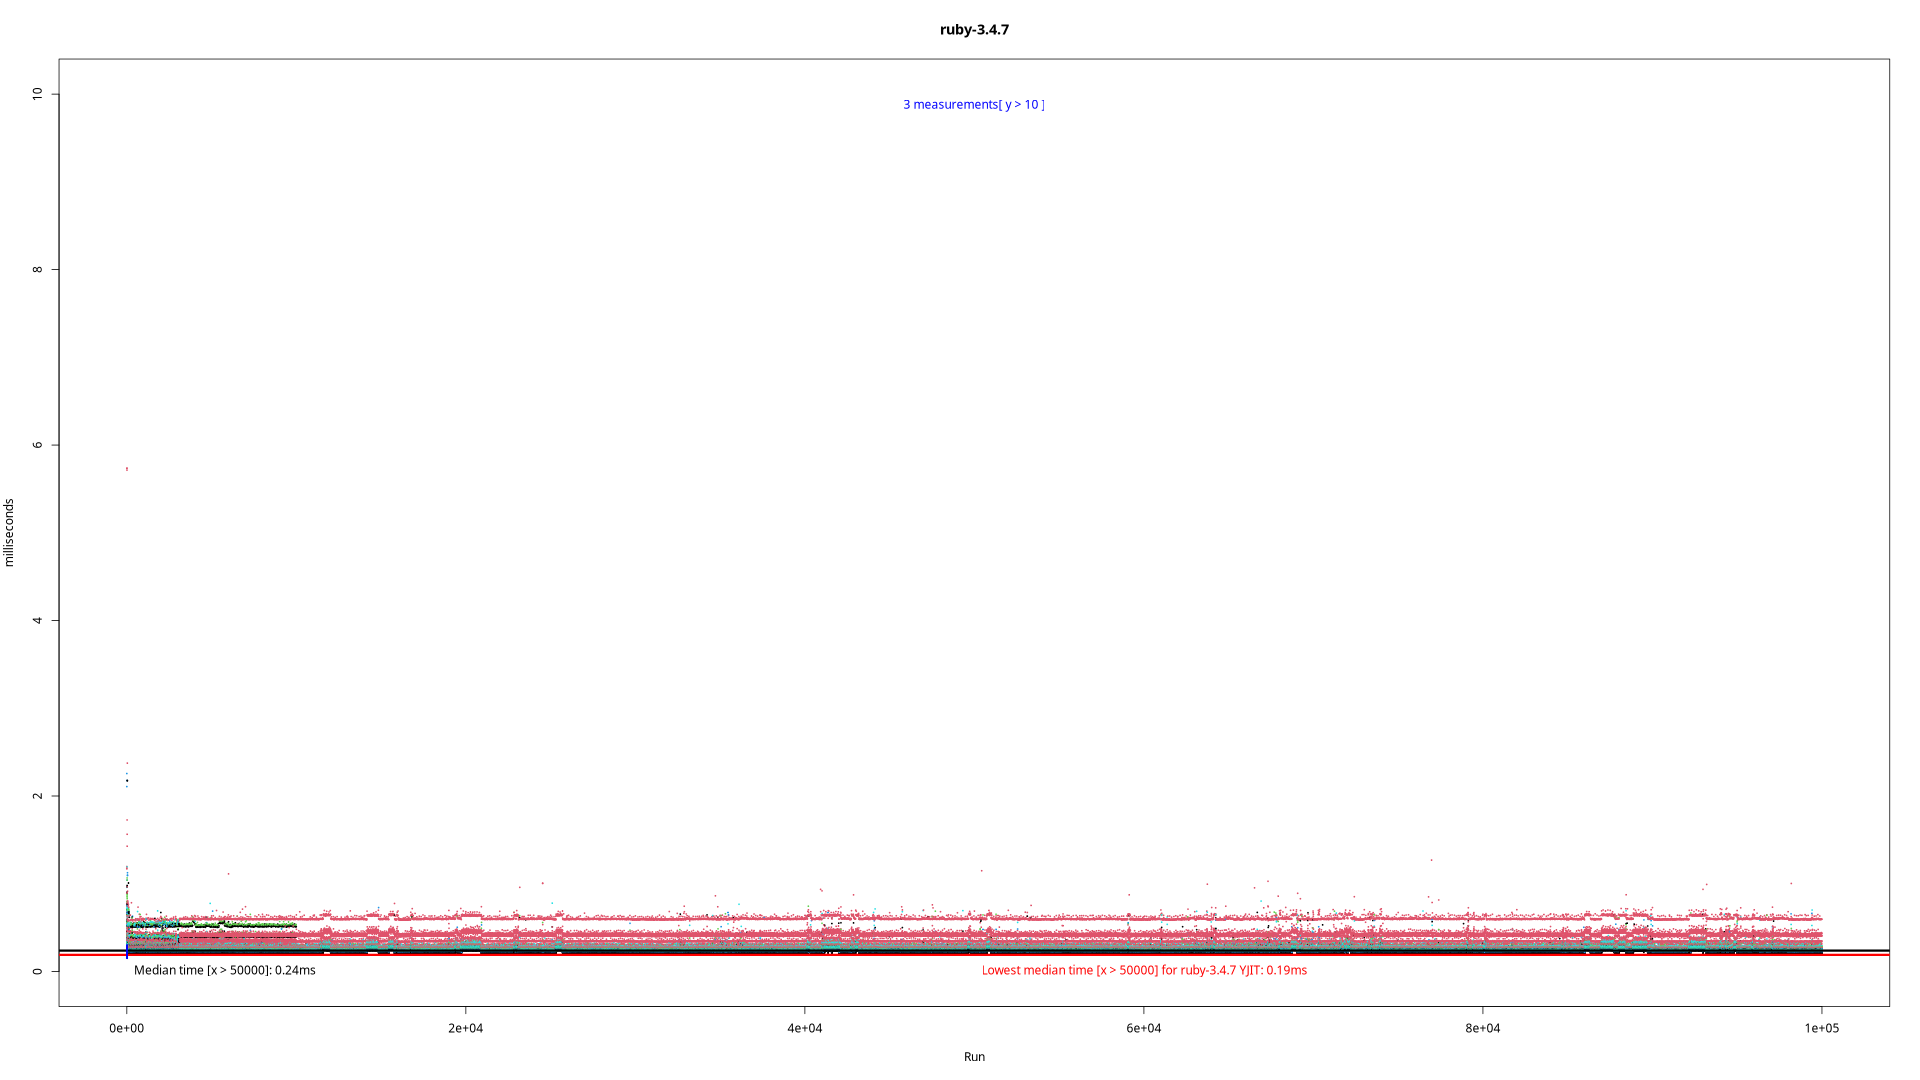
Task: Click the x-axis label 'Run'
Action: point(974,1056)
